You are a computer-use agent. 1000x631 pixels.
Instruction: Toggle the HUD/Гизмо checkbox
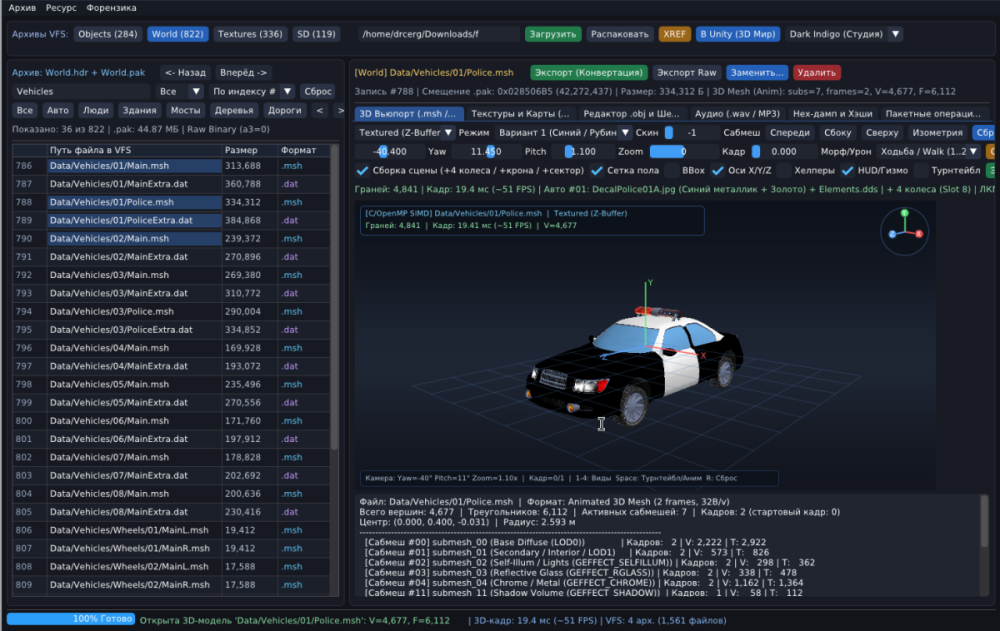pyautogui.click(x=847, y=170)
